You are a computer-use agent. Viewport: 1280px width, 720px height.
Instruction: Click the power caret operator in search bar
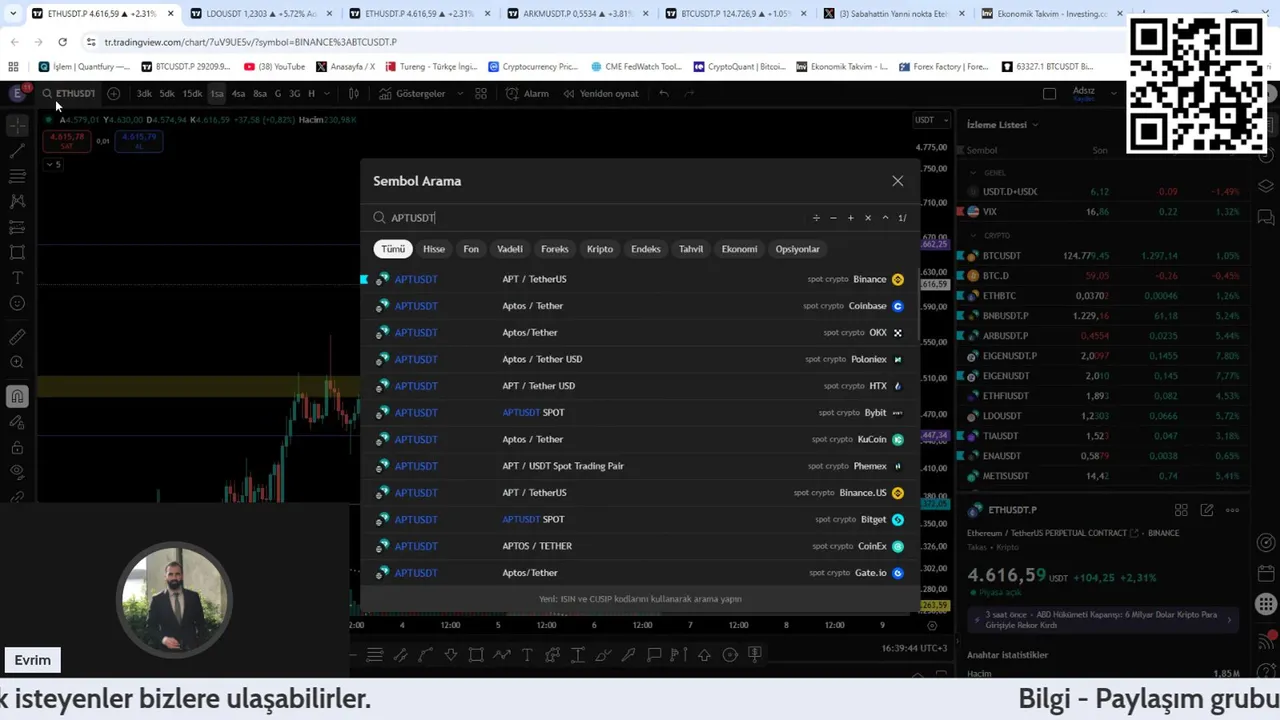pos(885,218)
